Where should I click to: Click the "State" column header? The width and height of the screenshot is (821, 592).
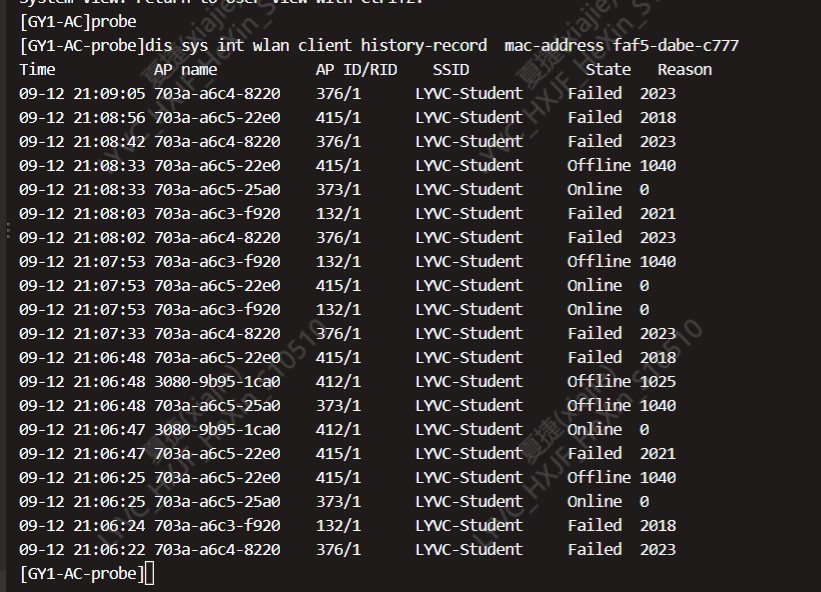pos(608,70)
